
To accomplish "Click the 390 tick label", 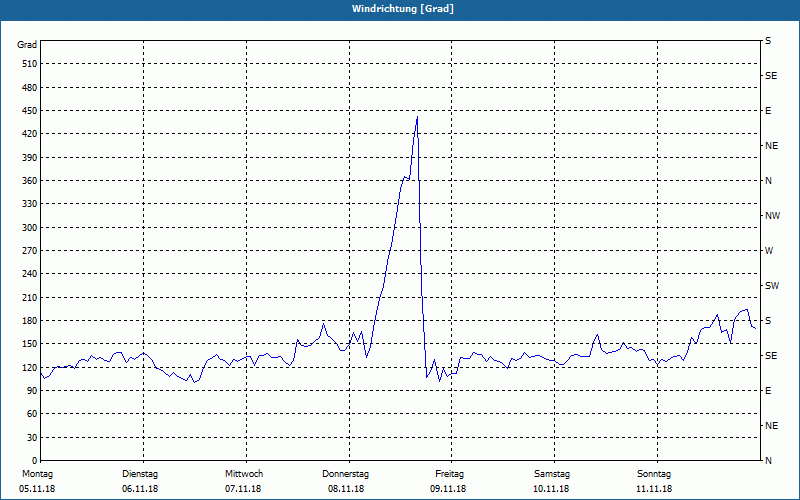I will point(30,158).
